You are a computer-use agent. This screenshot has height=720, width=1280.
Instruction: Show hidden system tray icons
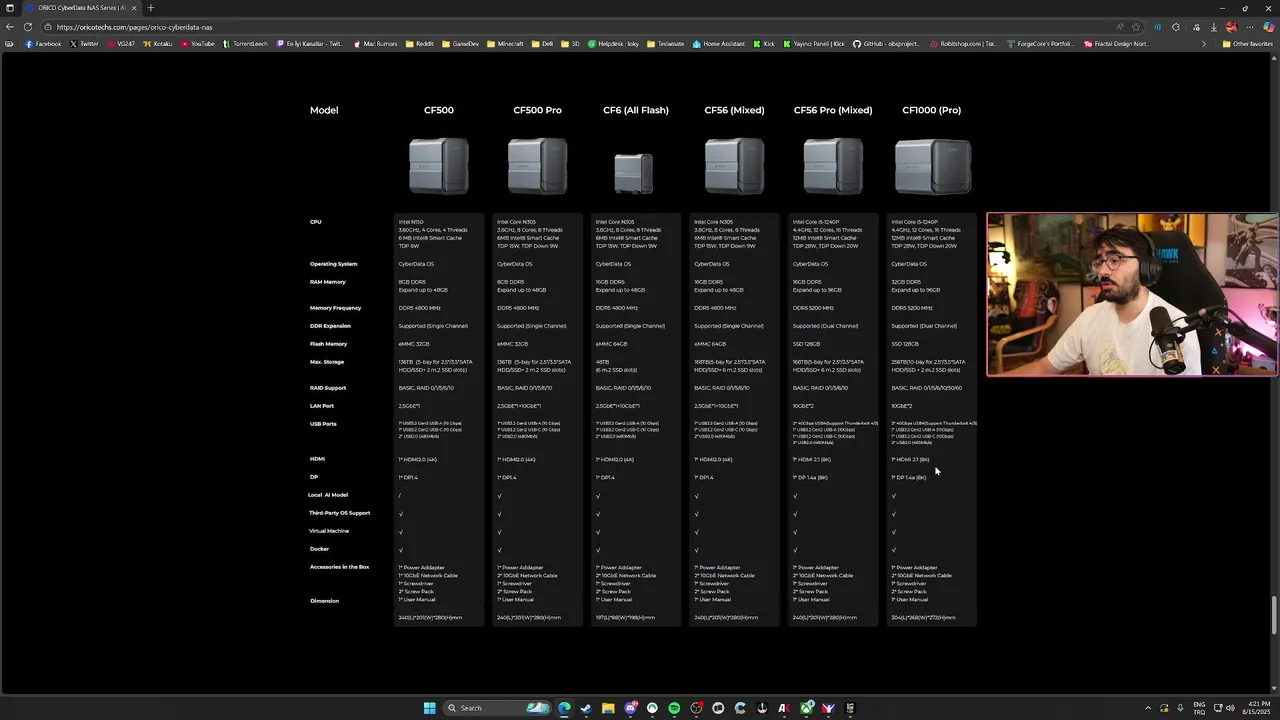(x=1147, y=708)
